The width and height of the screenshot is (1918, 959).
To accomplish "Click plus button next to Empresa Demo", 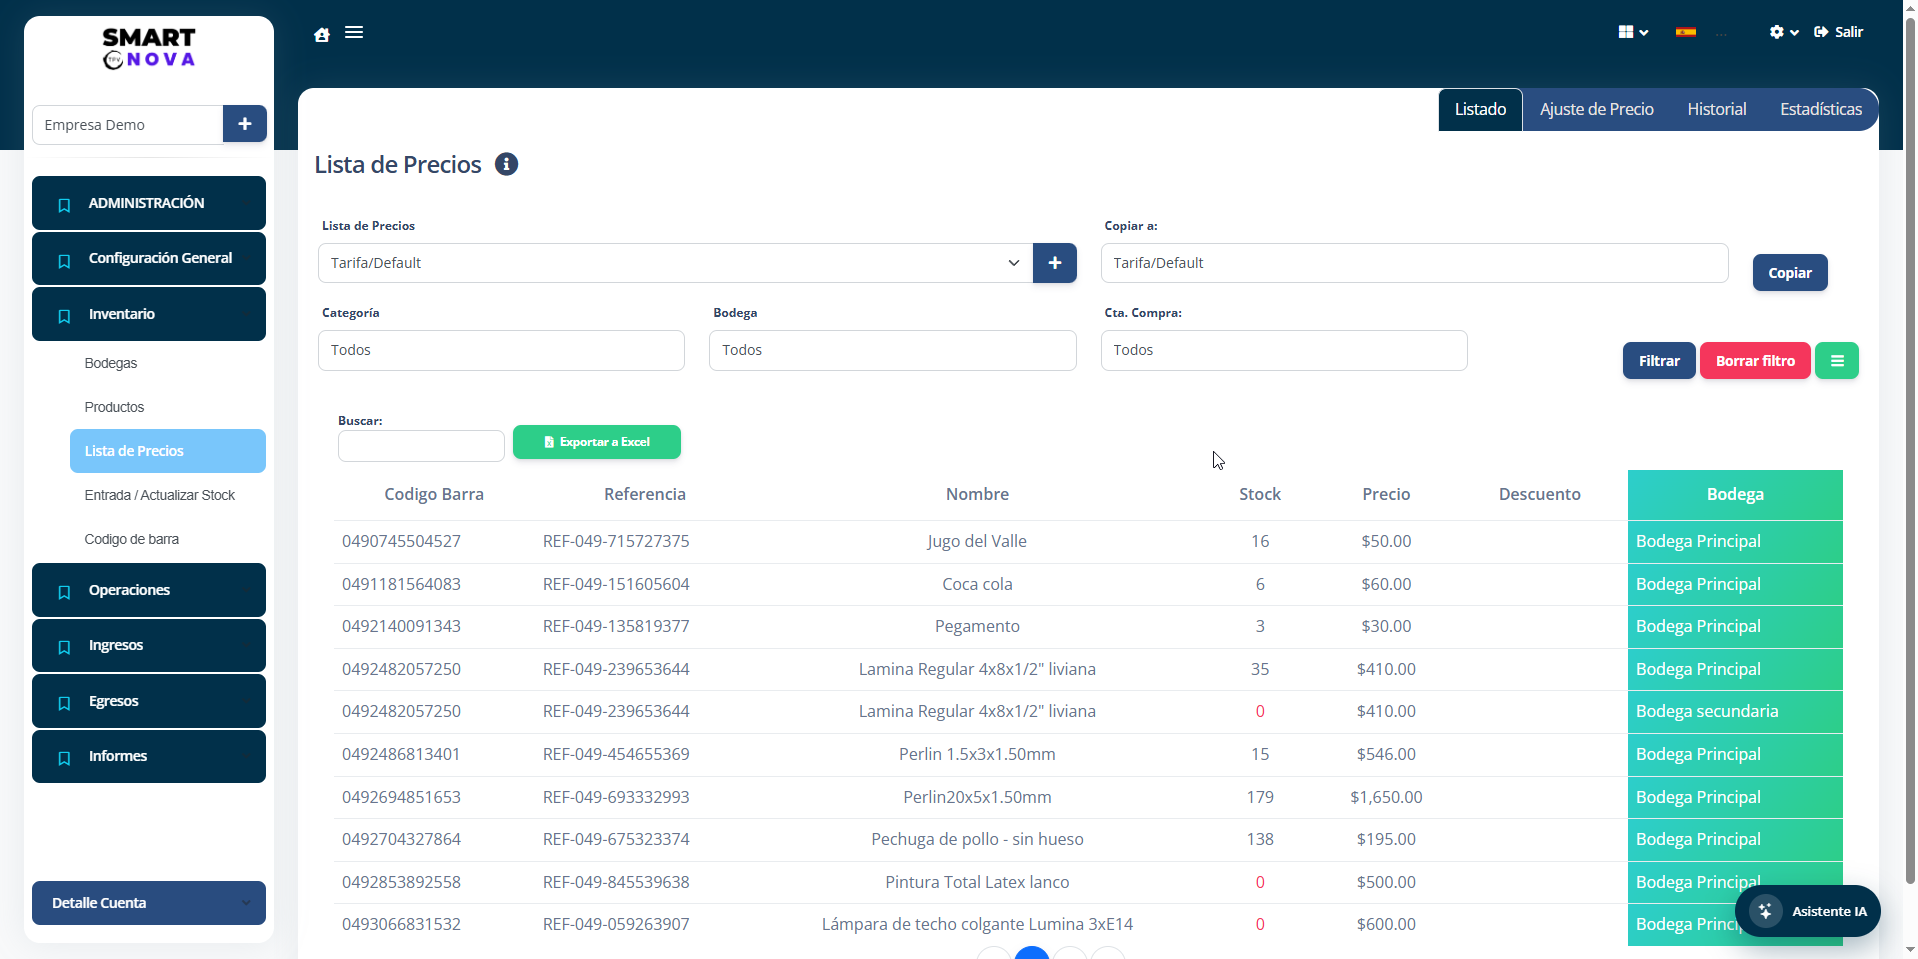I will (245, 124).
